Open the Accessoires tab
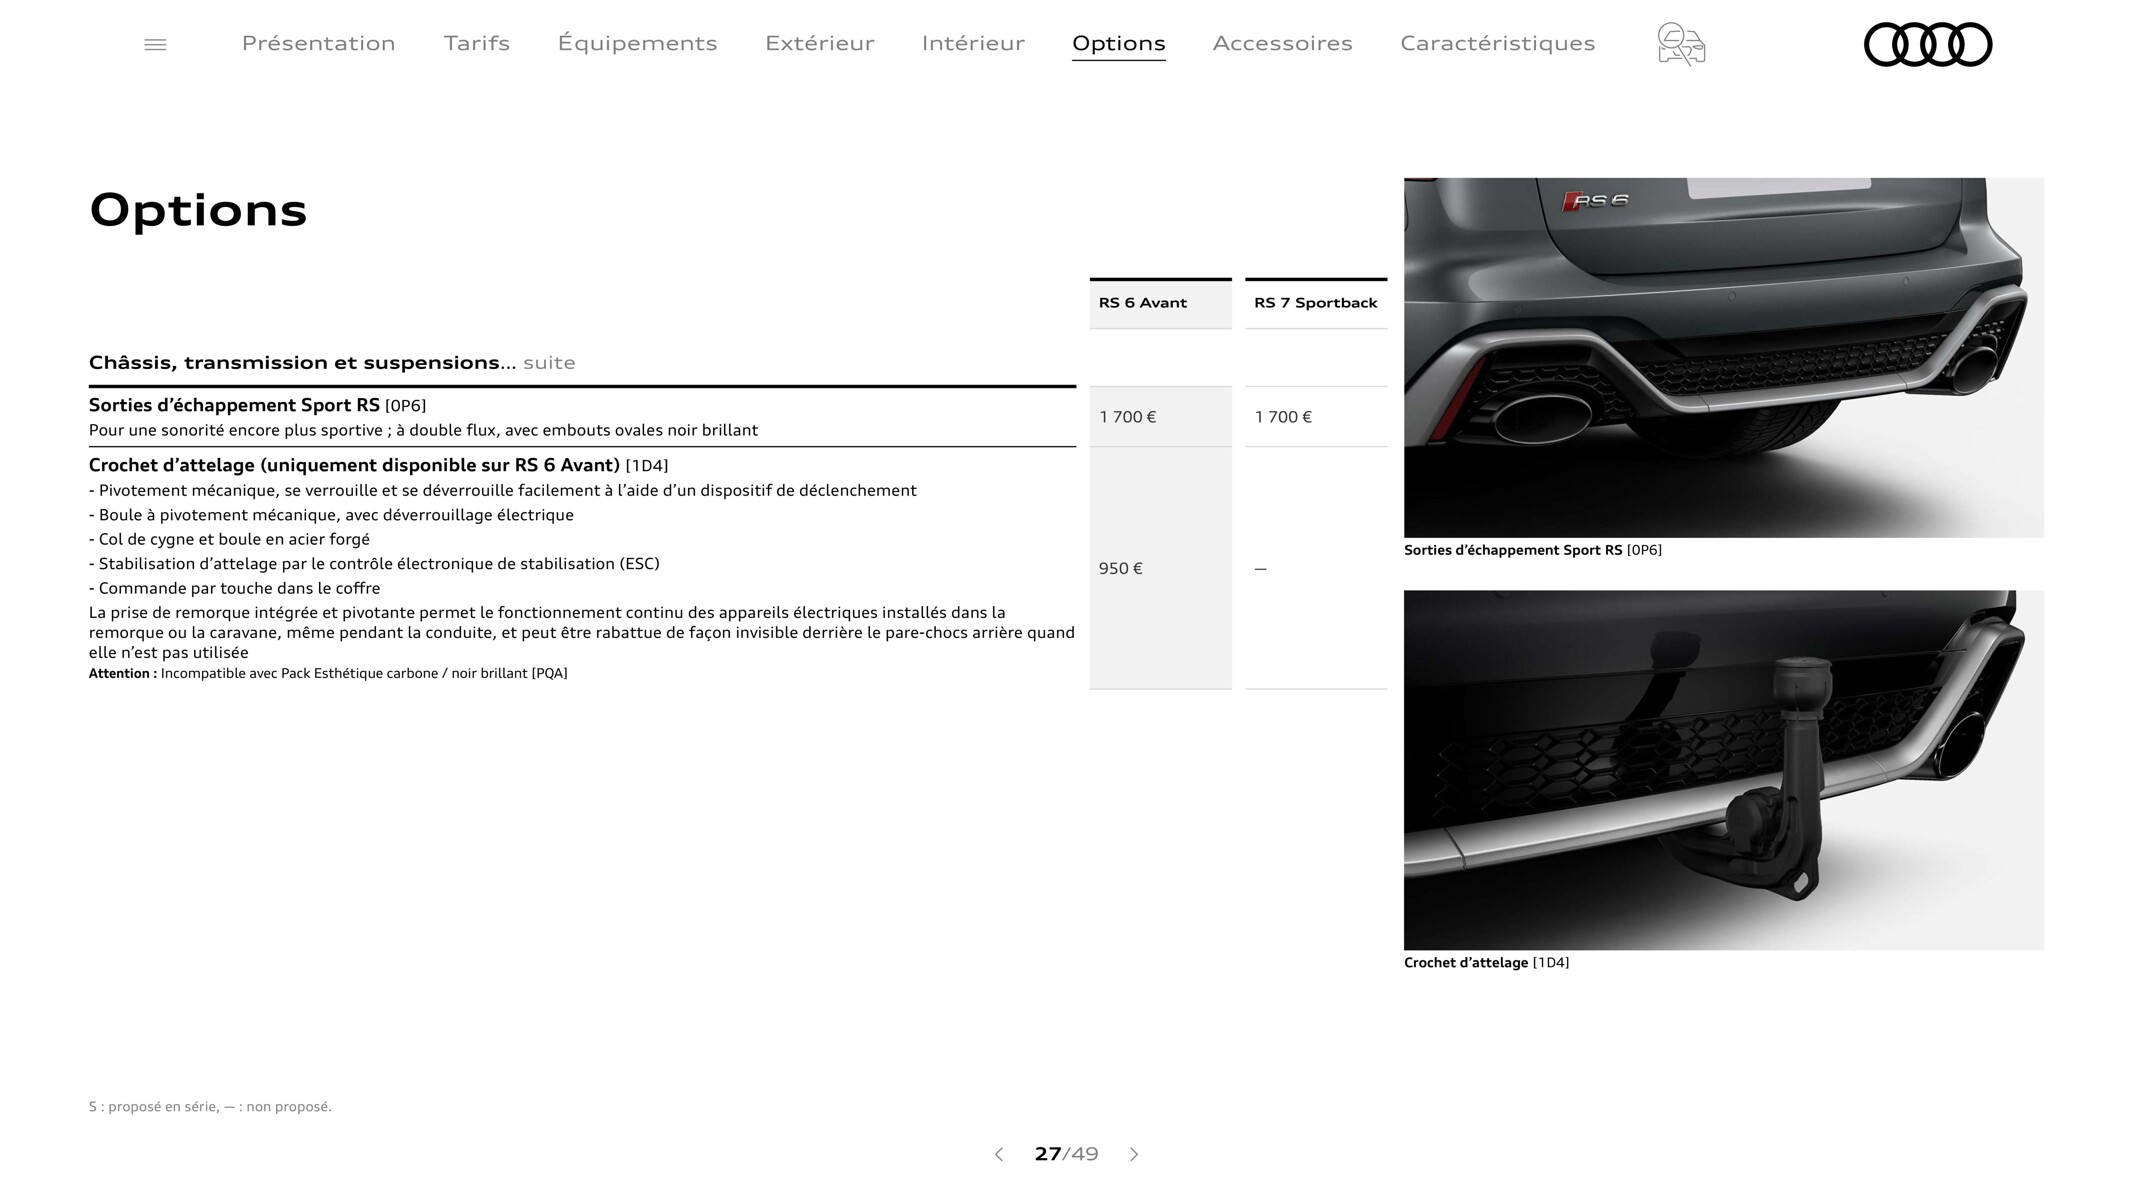Viewport: 2133px width, 1200px height. 1282,43
